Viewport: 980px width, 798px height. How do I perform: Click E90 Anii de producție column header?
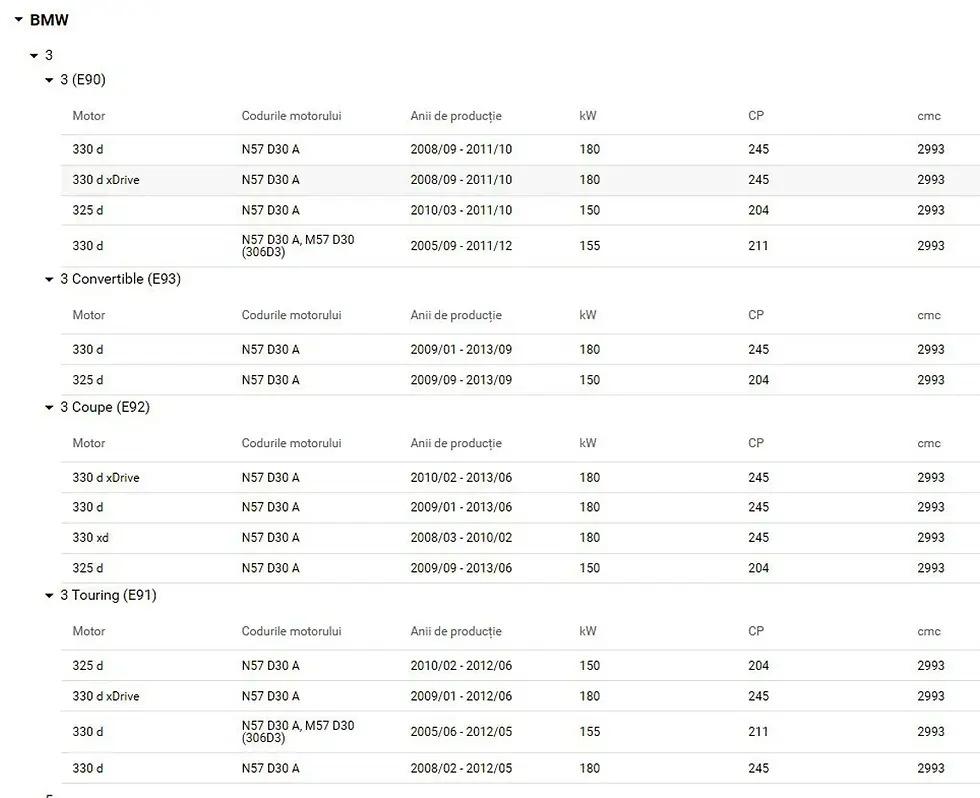point(456,116)
